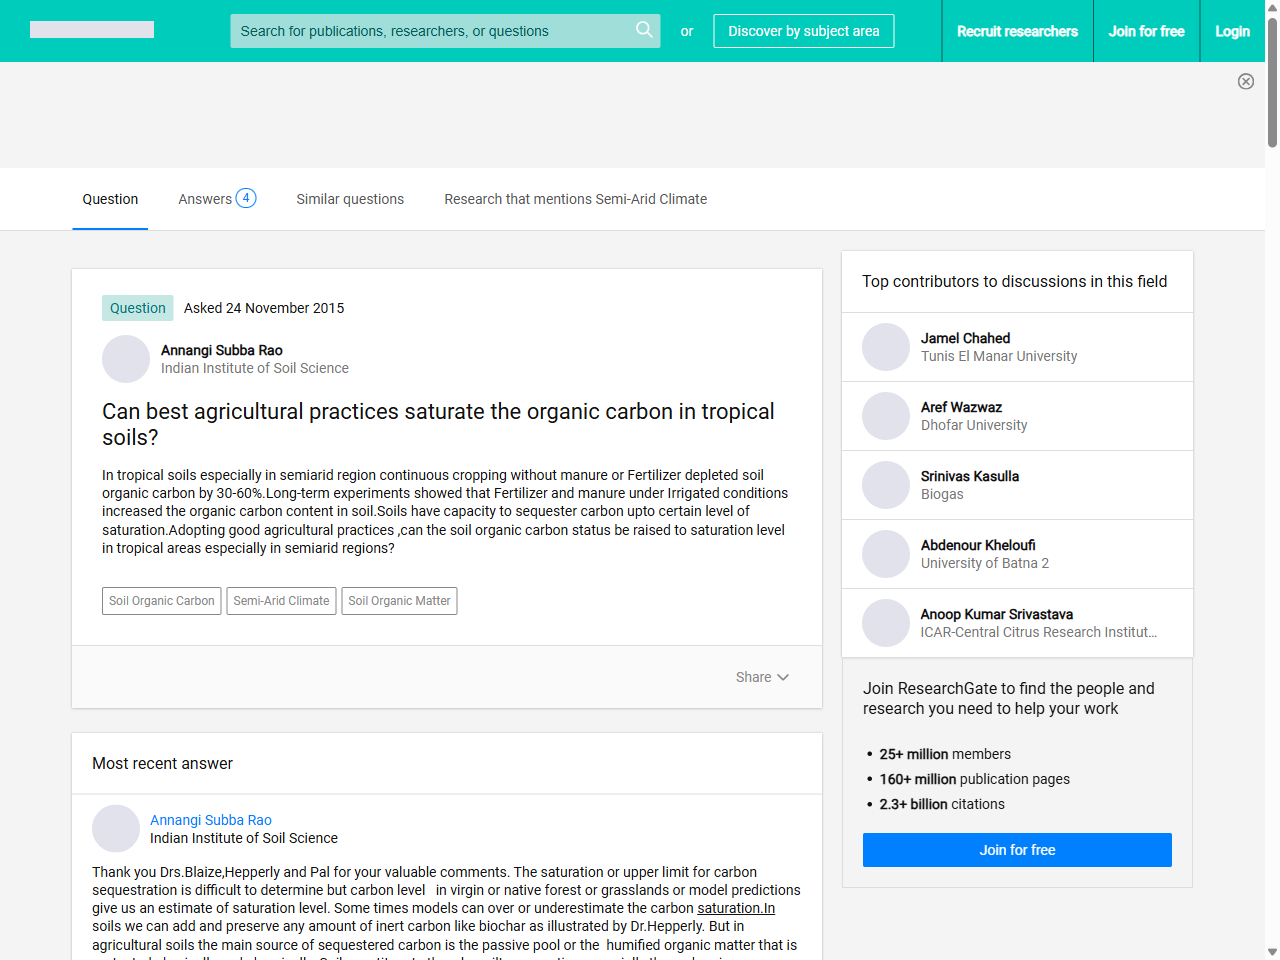Click Join for free in the top navigation
The image size is (1280, 960).
point(1146,31)
